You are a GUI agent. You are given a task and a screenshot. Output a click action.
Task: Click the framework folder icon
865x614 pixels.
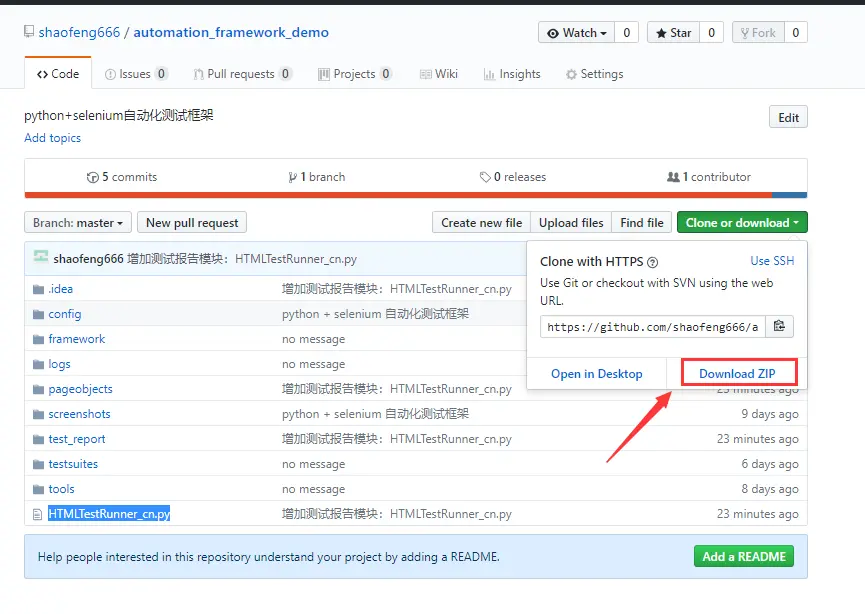pyautogui.click(x=38, y=339)
